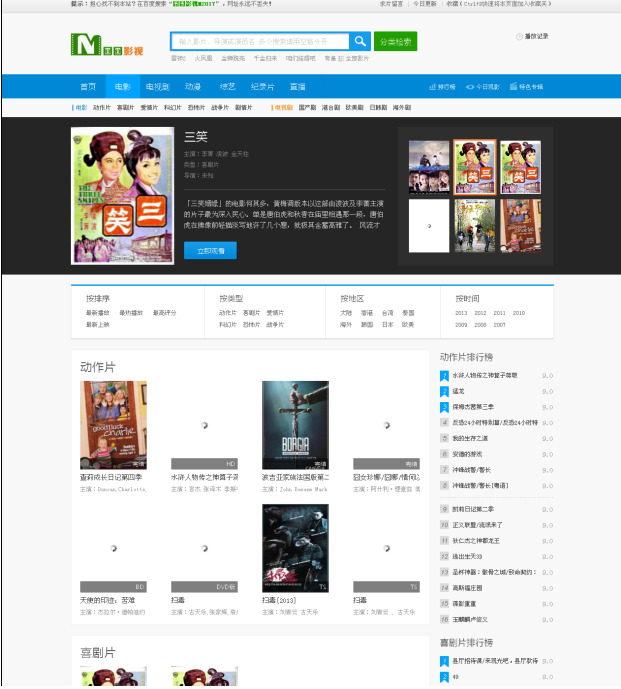Viewport: 621px width, 689px height.
Task: Open 科幻片 in the sub navigation
Action: [x=172, y=108]
